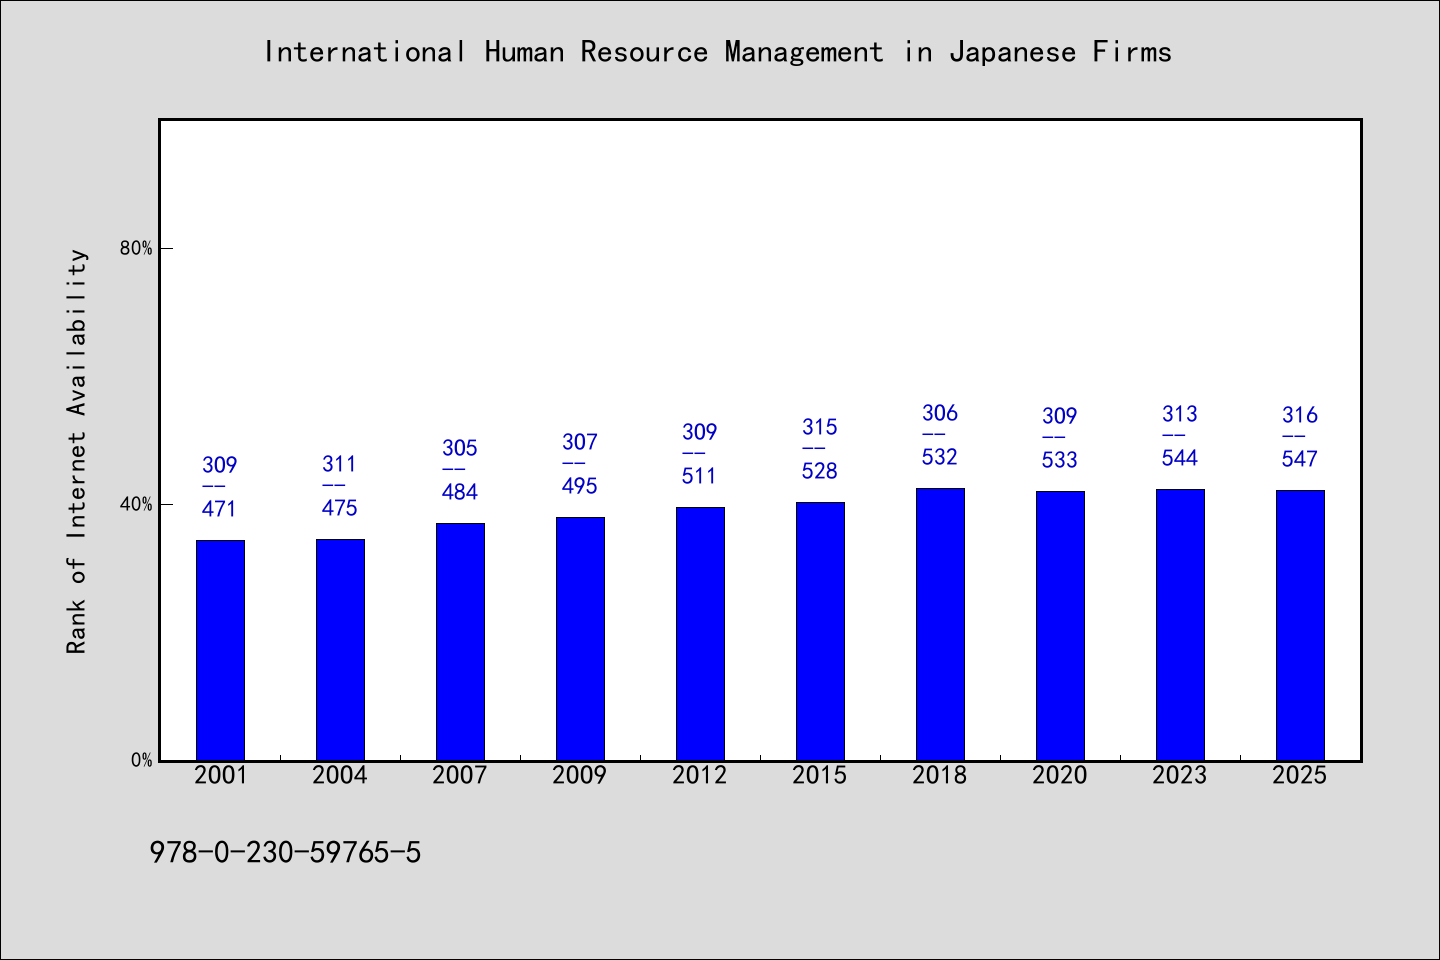Click the 2009 x-axis label
The width and height of the screenshot is (1440, 960).
tap(580, 775)
